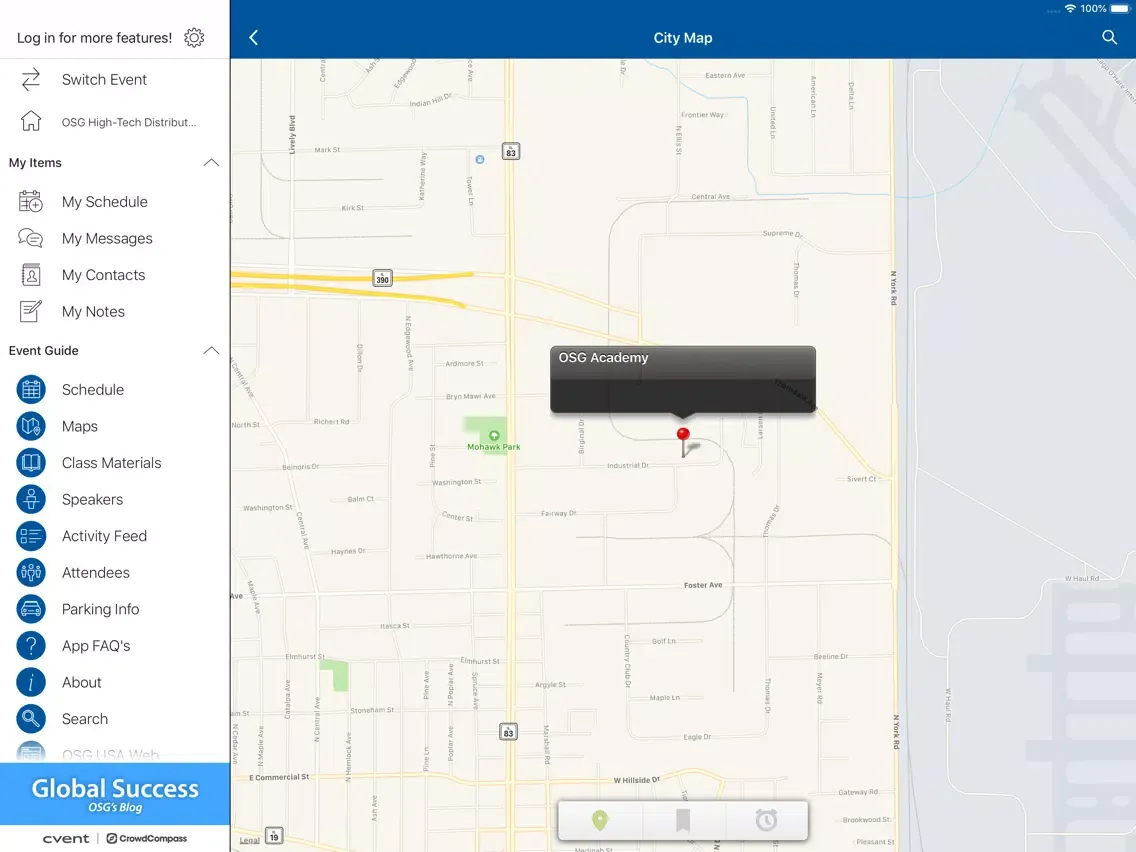This screenshot has width=1136, height=852.
Task: Tap Mohawk Park marker on map
Action: coord(494,436)
